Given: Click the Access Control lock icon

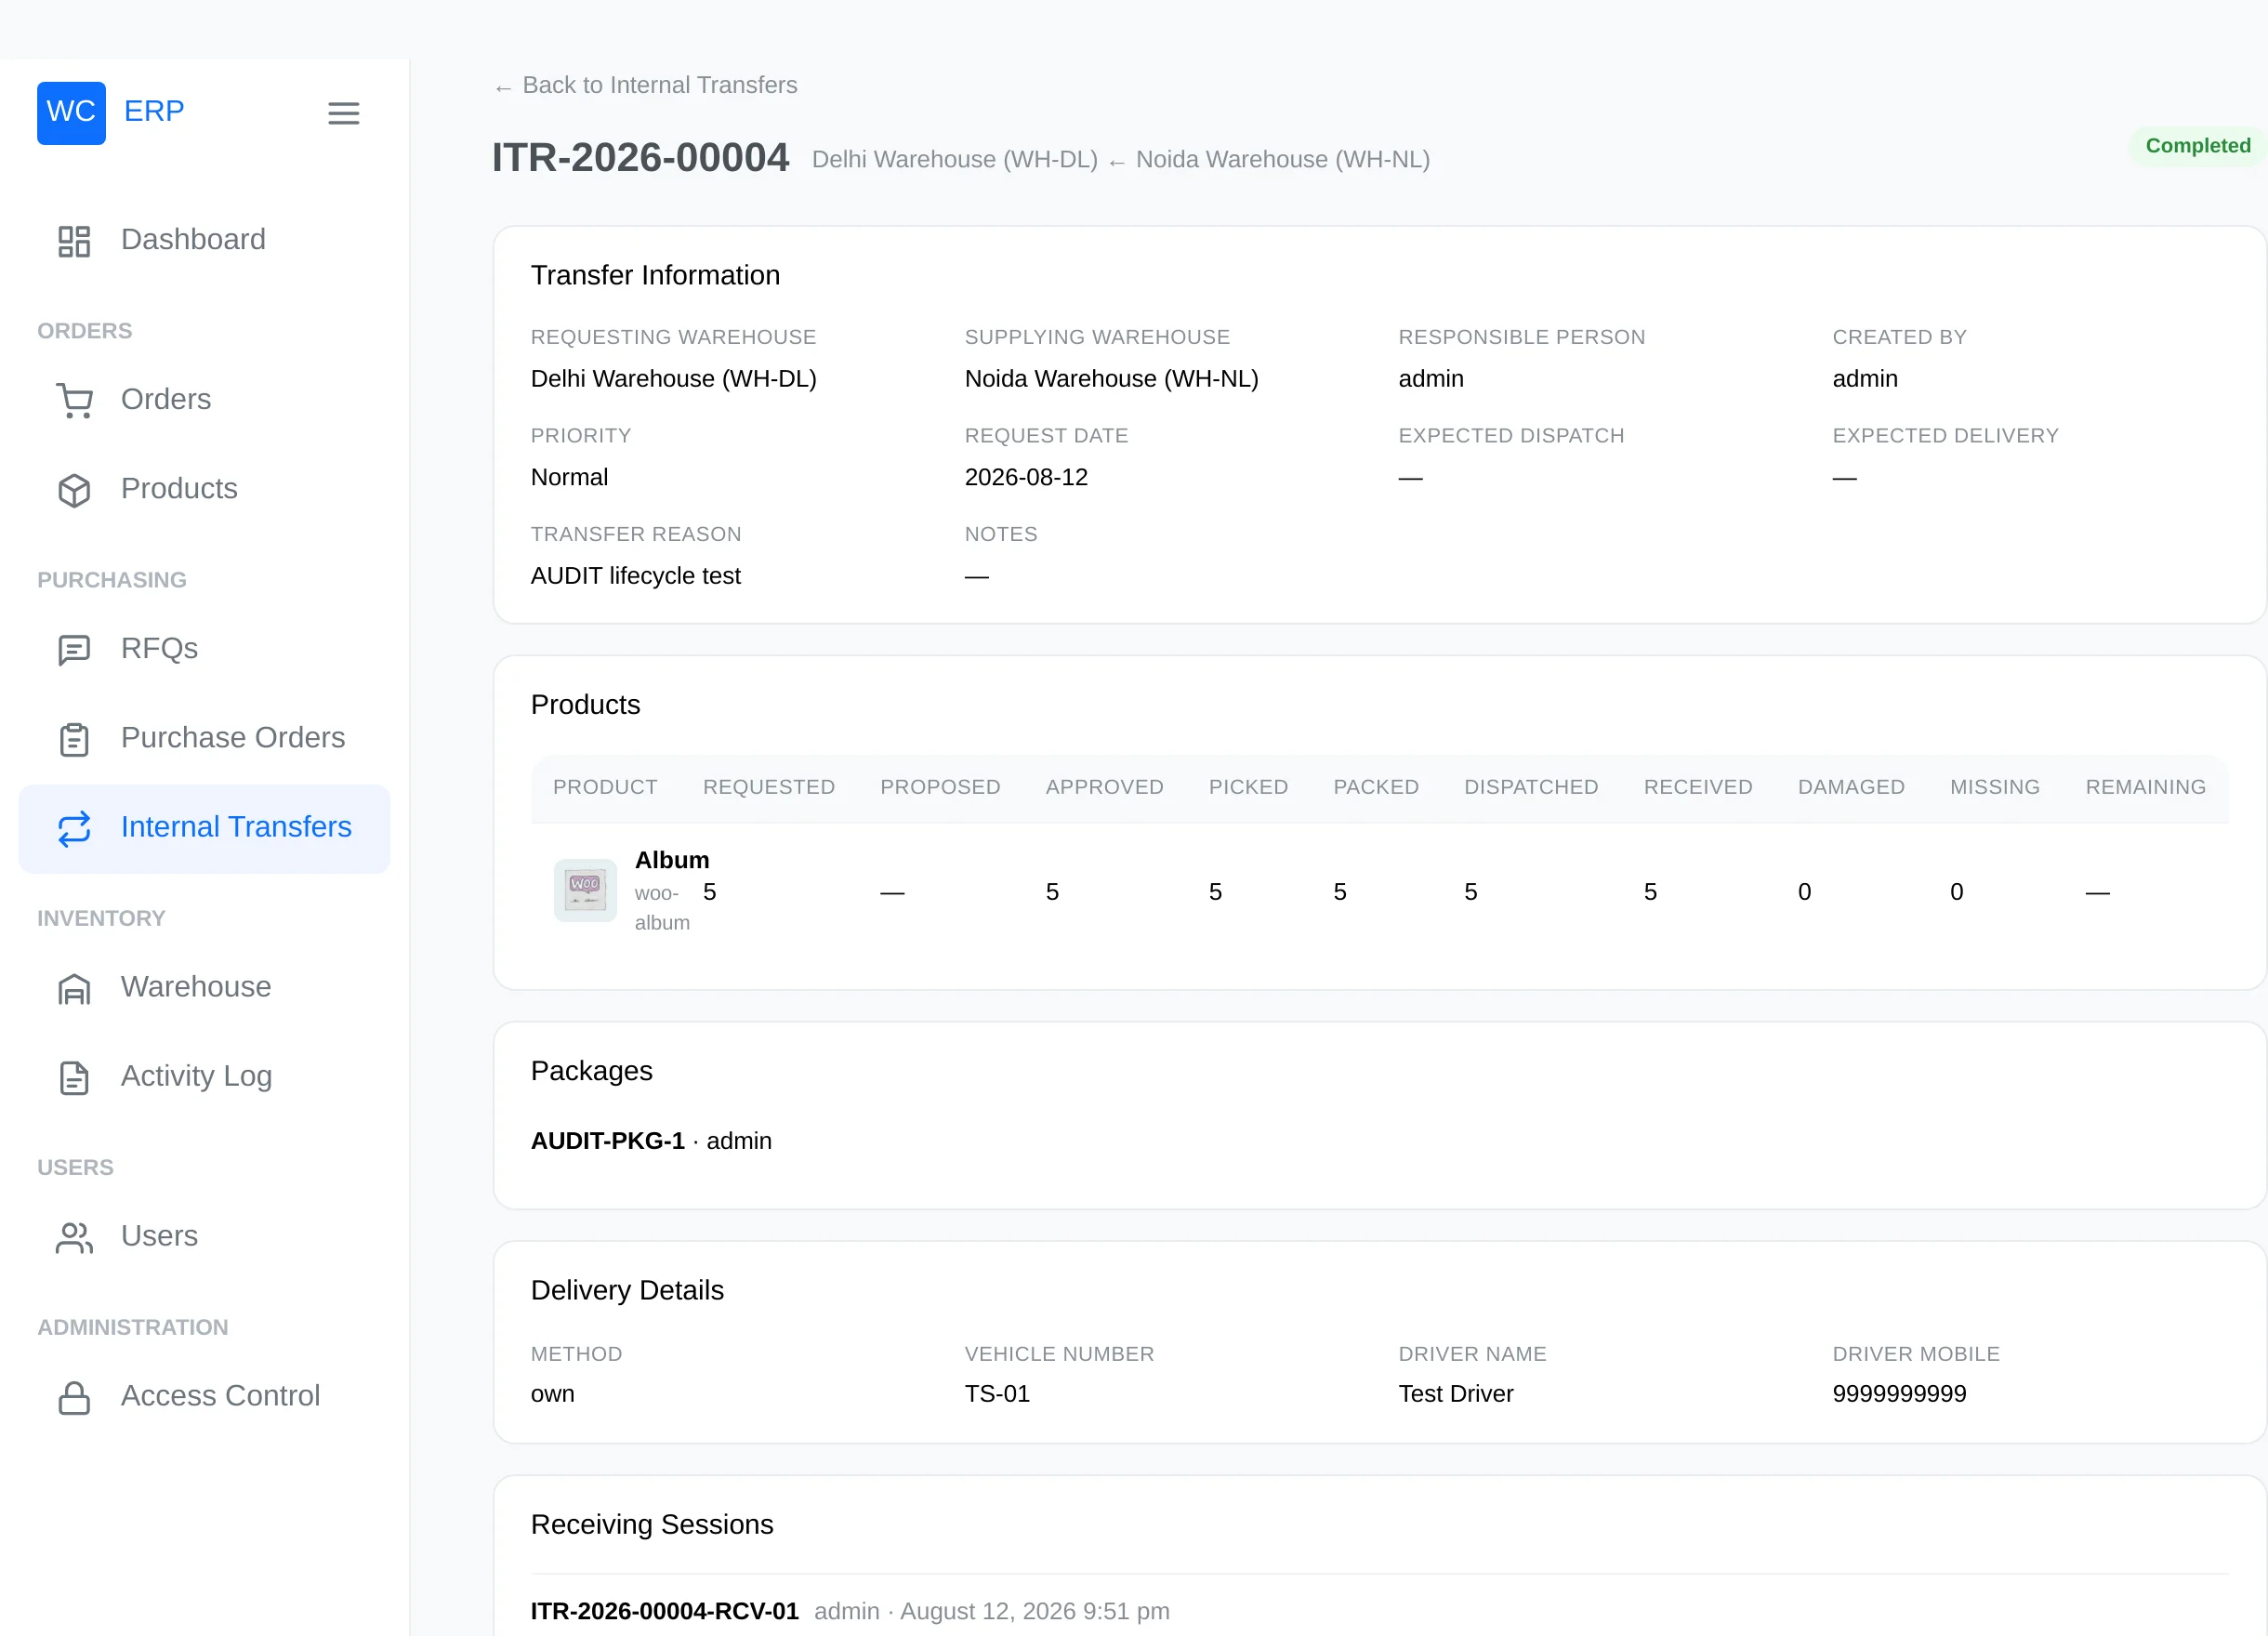Looking at the screenshot, I should pos(74,1397).
